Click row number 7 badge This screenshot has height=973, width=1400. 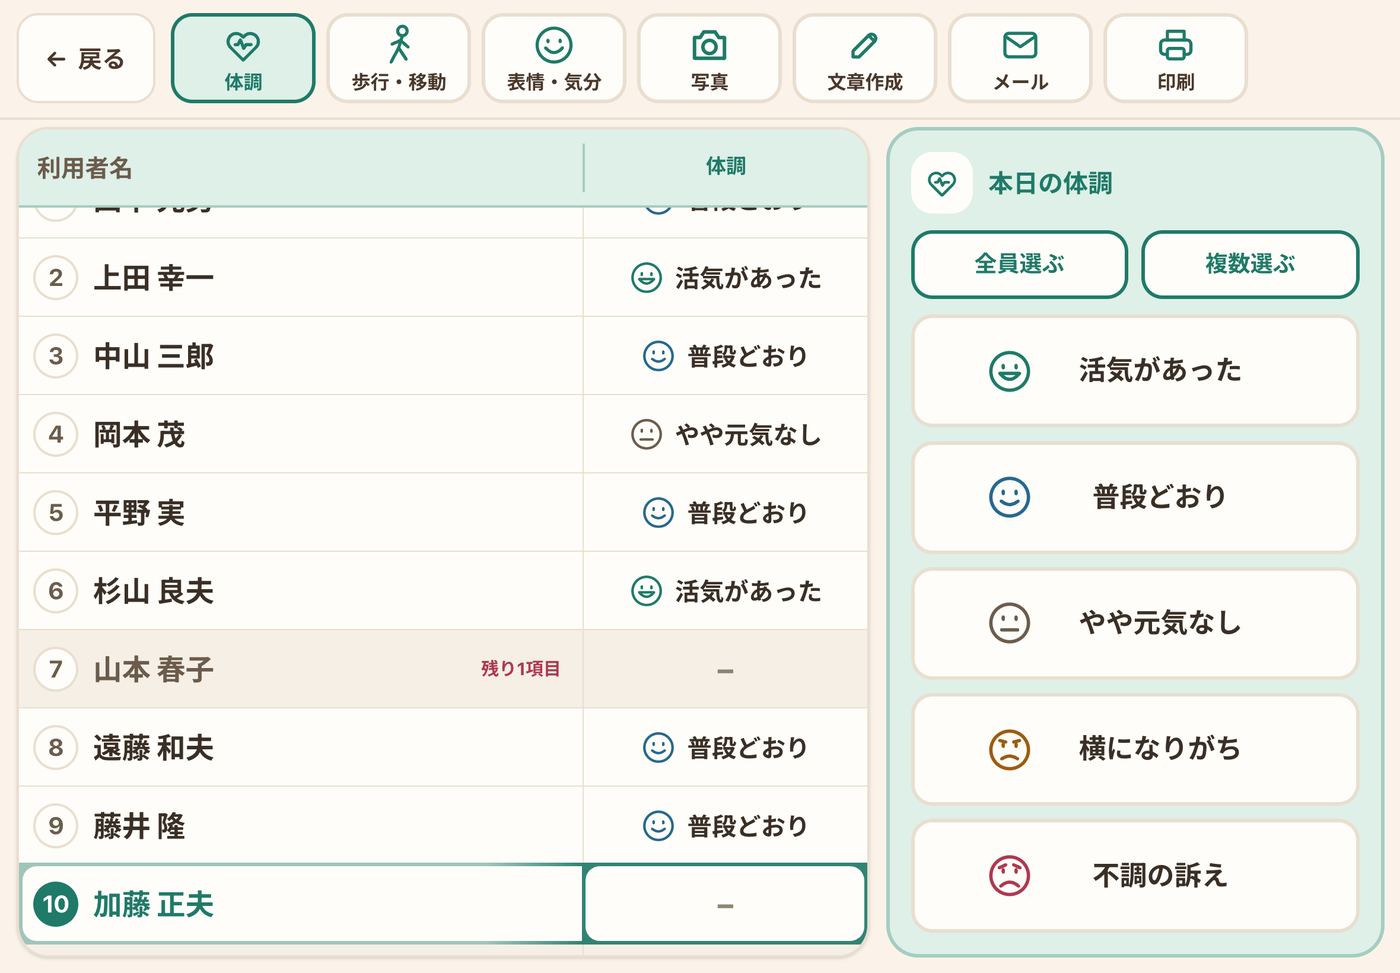(x=56, y=669)
